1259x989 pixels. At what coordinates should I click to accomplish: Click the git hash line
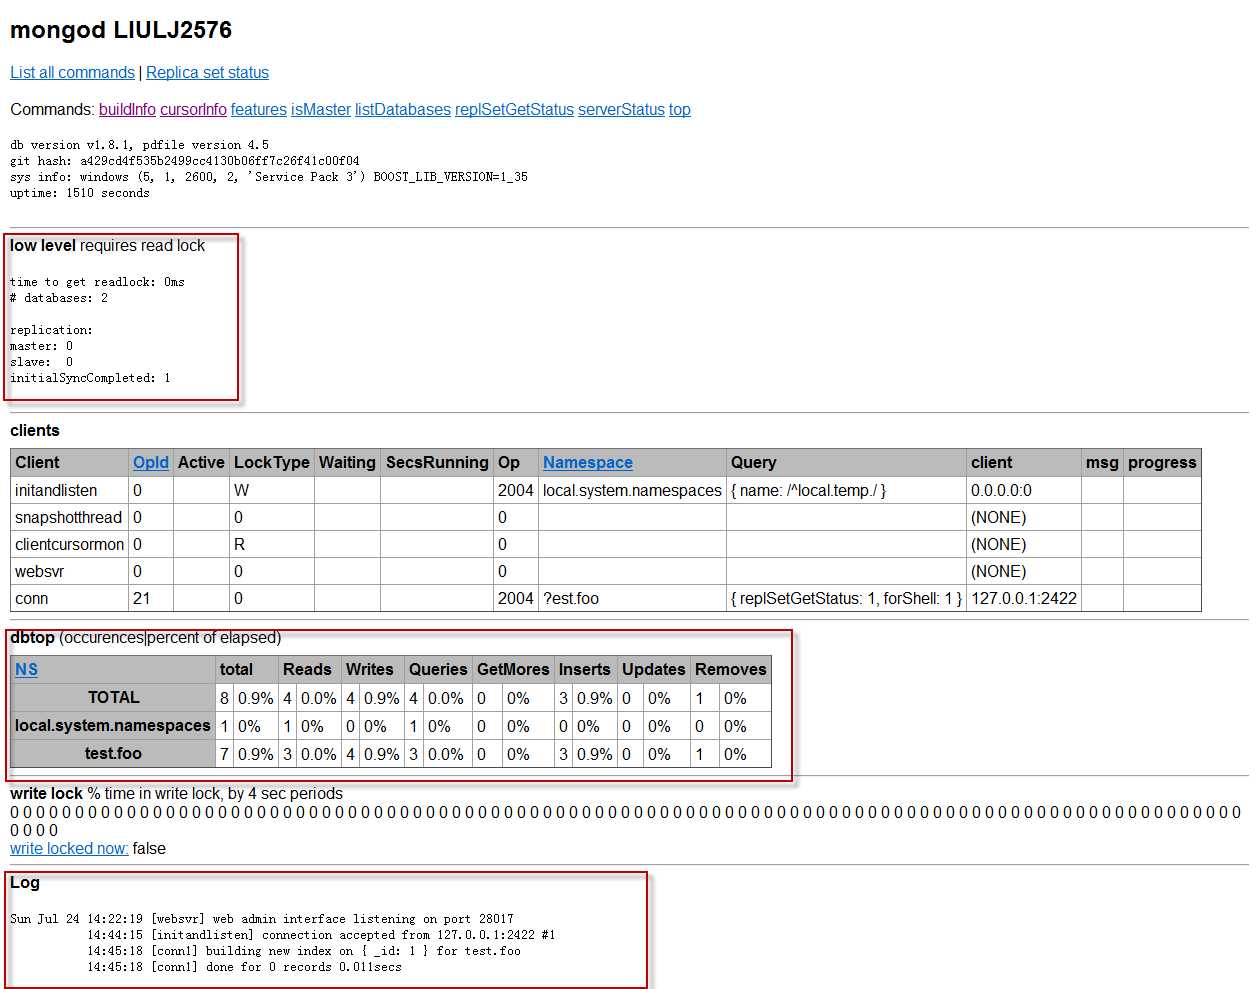click(x=185, y=161)
